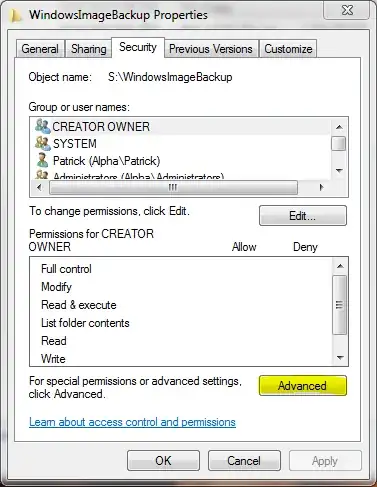Click the user list vertical scroll thumb
Image resolution: width=377 pixels, height=487 pixels.
(339, 144)
